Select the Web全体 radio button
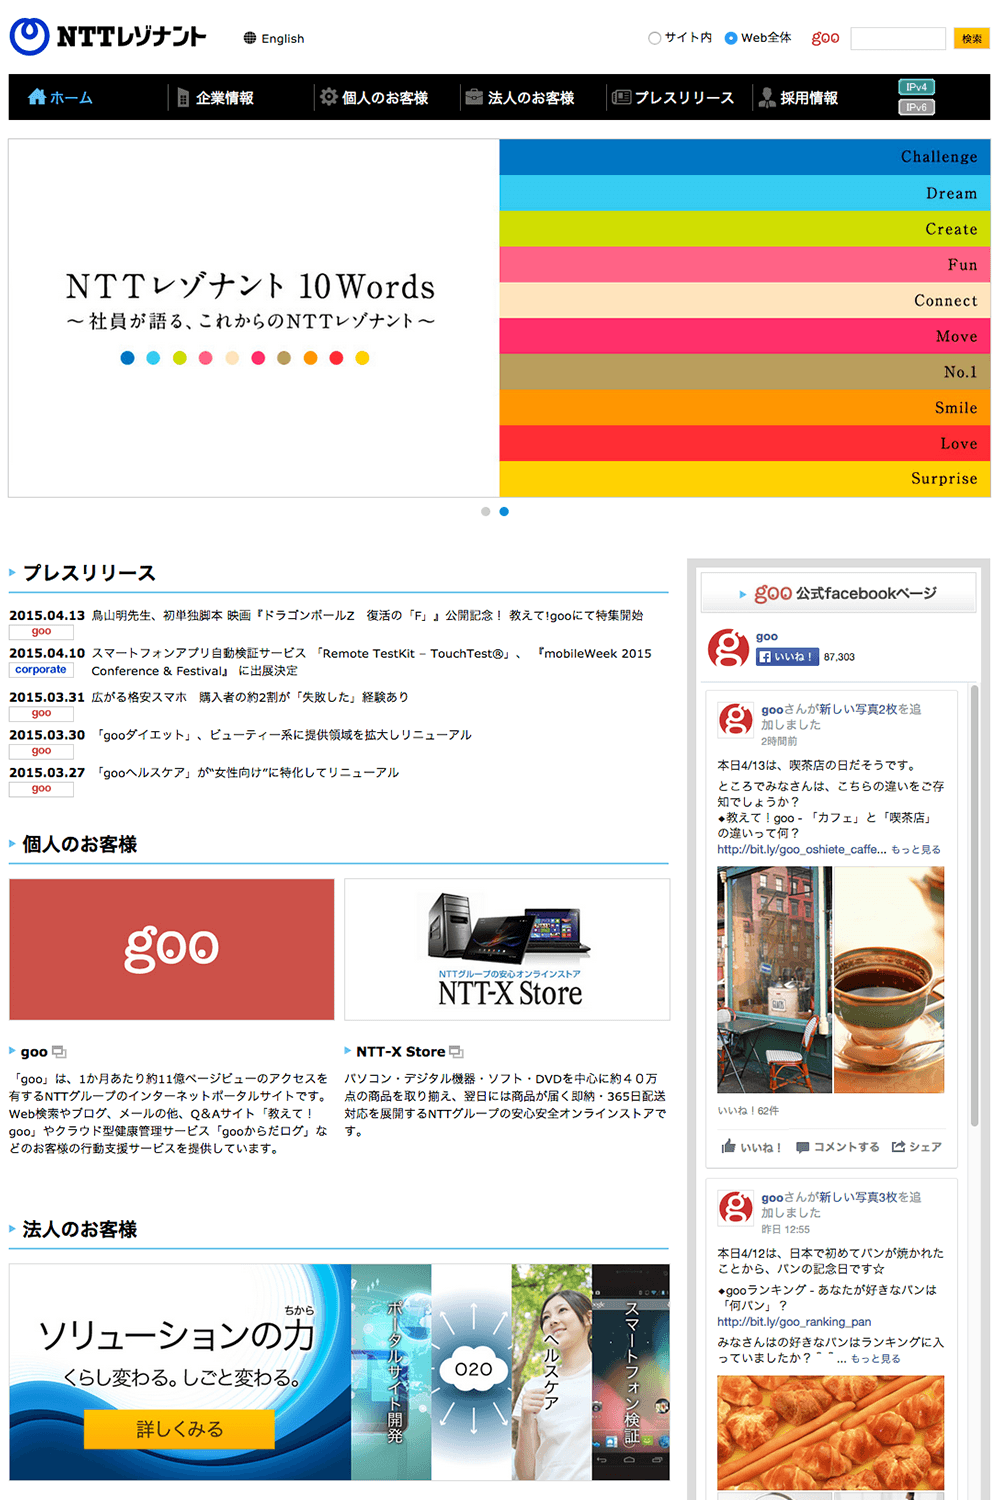 coord(731,38)
